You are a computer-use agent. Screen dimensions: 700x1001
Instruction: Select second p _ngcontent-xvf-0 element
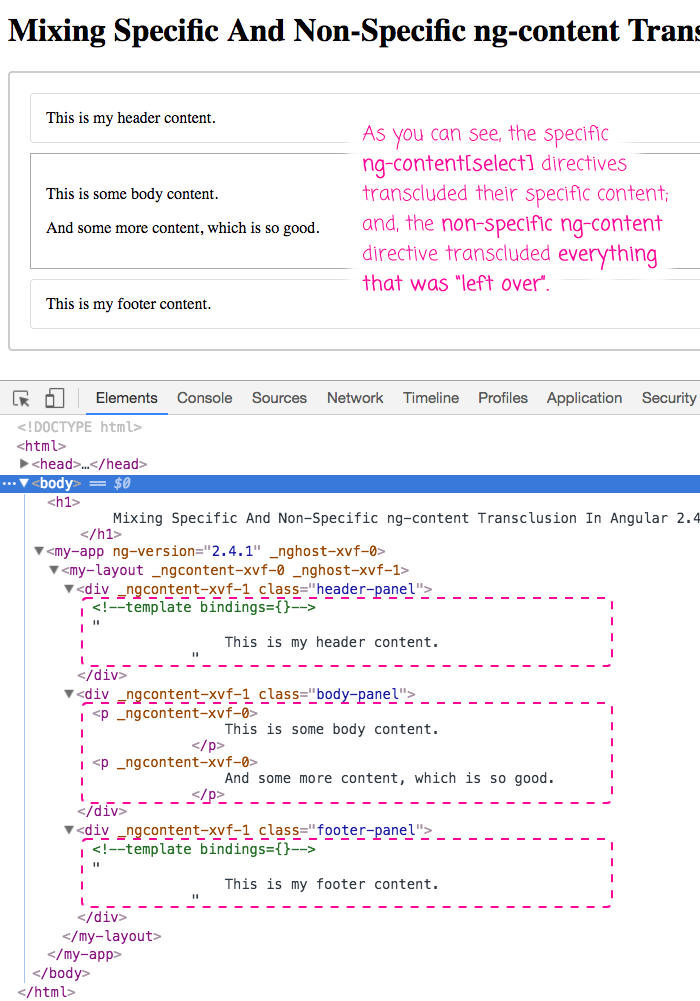[x=175, y=762]
